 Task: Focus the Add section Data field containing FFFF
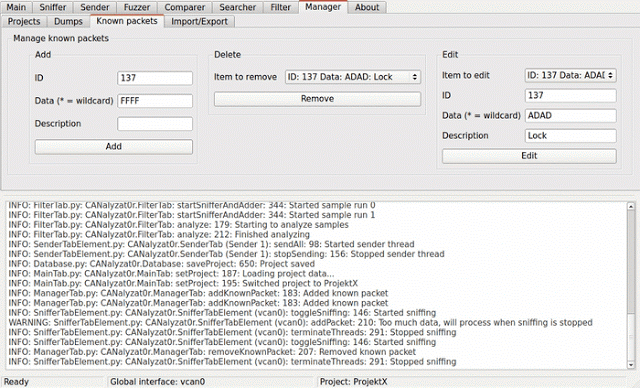tap(155, 101)
